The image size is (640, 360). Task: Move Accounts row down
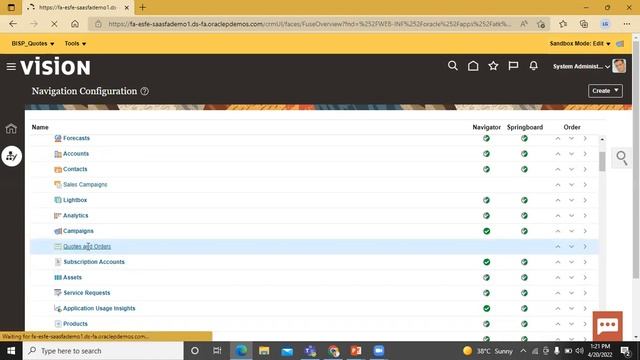click(x=571, y=154)
